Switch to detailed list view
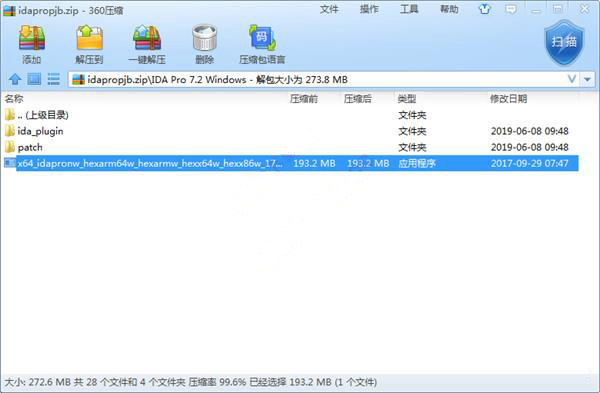The height and width of the screenshot is (393, 600). click(x=53, y=79)
